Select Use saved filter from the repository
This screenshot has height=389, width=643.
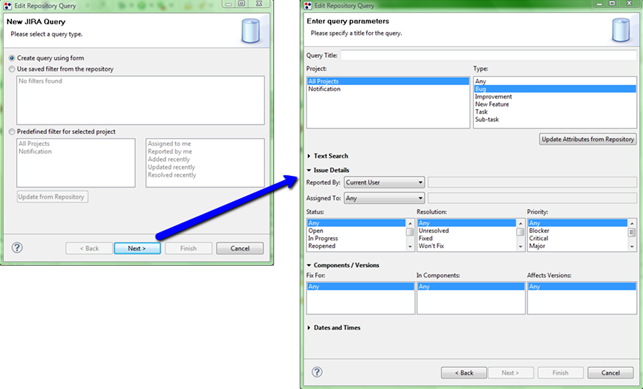pos(62,69)
